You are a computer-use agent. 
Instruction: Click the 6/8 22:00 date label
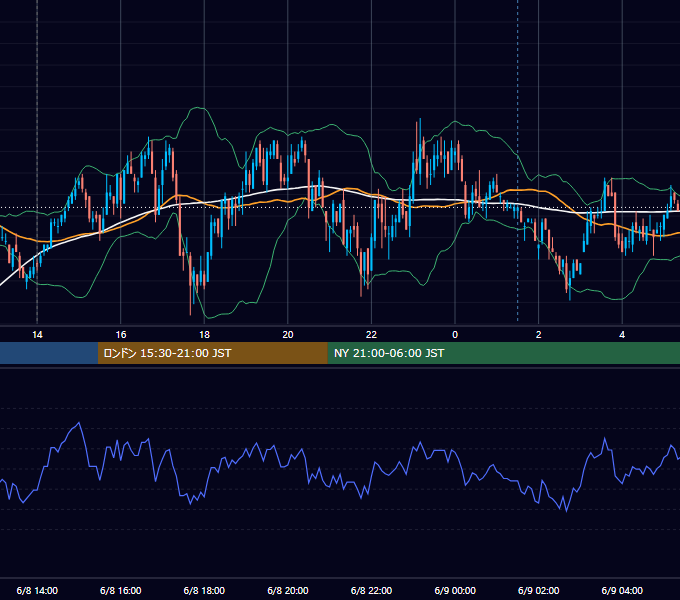point(371,590)
